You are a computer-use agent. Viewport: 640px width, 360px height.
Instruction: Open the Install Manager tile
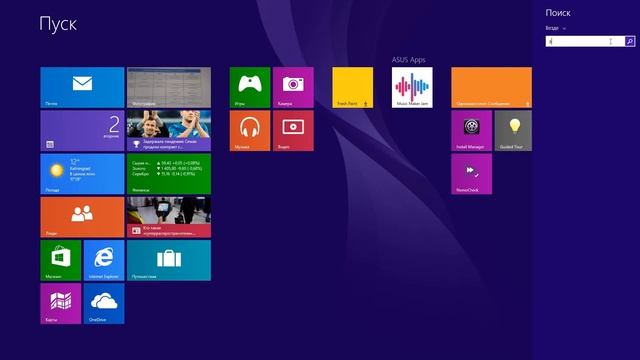(471, 131)
